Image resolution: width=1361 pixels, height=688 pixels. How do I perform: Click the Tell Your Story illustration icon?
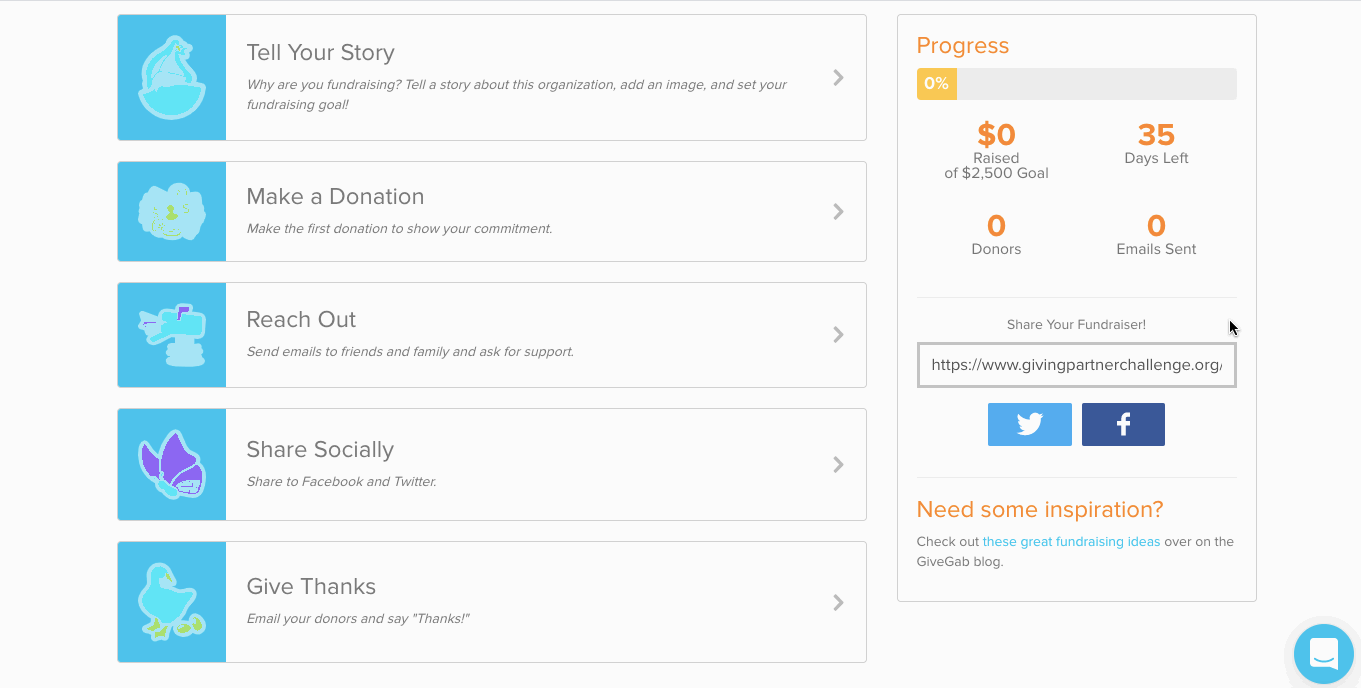coord(172,78)
